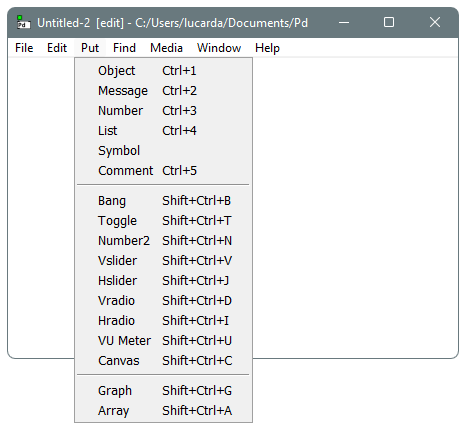
Task: Insert a Number box via Put menu
Action: point(163,111)
